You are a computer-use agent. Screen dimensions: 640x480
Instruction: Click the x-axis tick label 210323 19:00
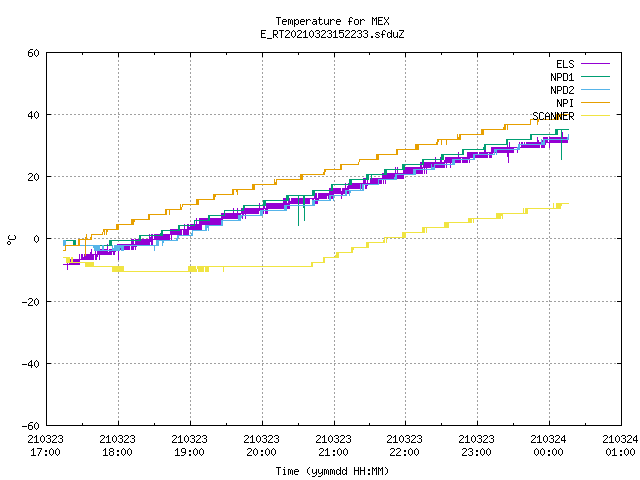(x=189, y=446)
